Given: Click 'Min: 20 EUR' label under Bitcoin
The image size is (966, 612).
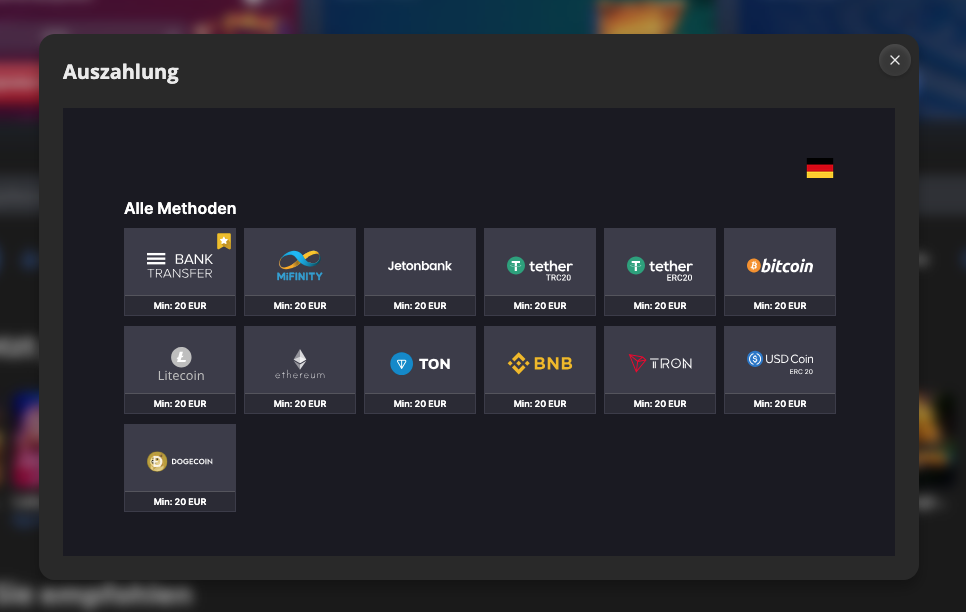Looking at the screenshot, I should coord(780,306).
